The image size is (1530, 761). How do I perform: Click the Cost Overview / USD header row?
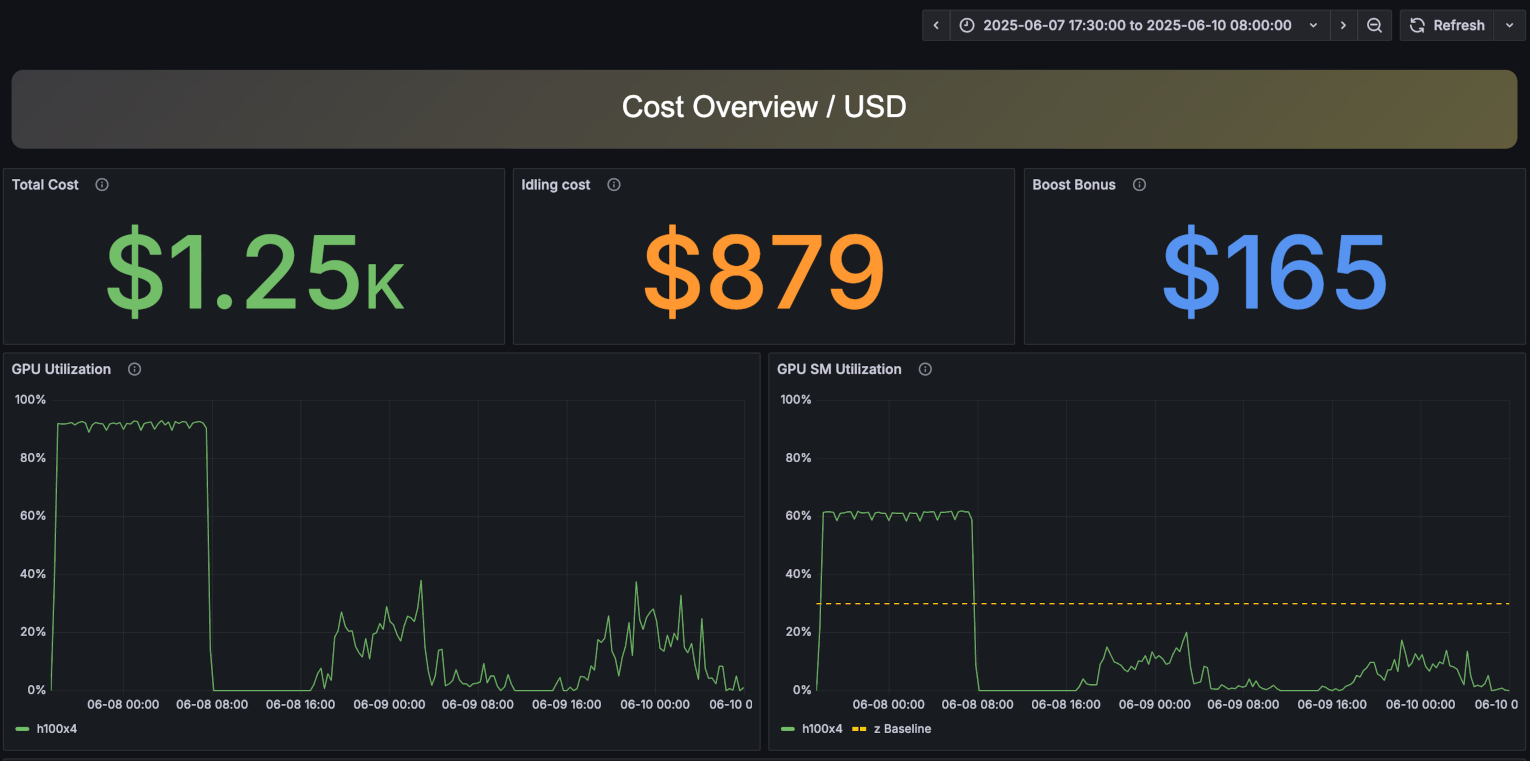click(x=764, y=108)
